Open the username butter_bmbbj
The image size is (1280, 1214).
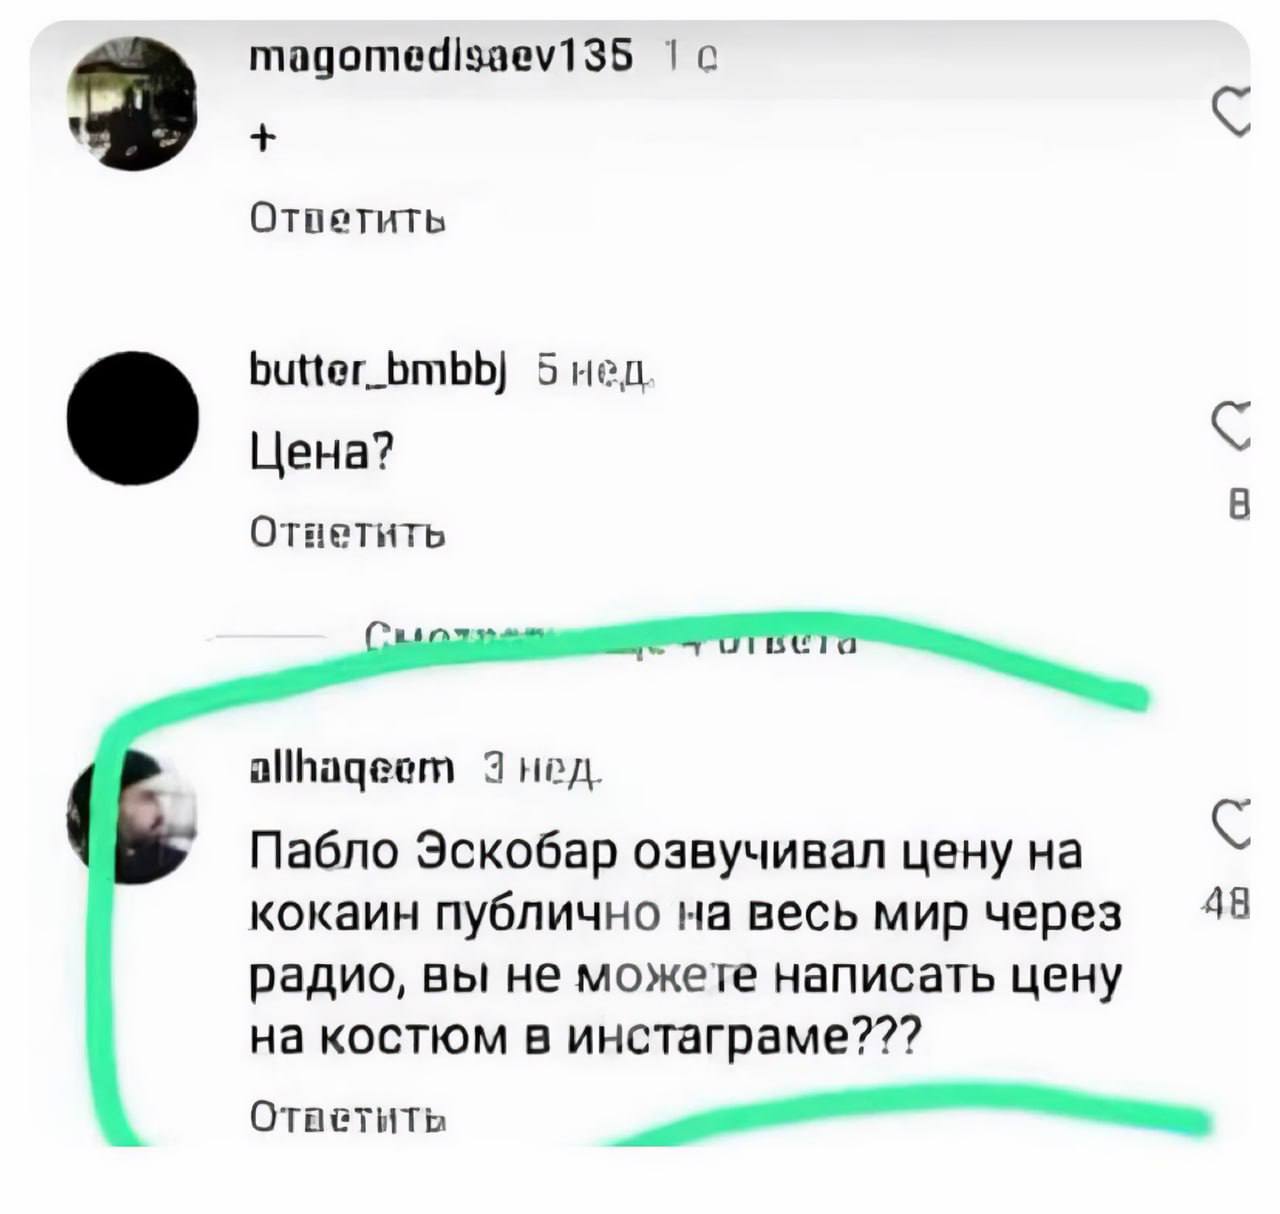click(x=379, y=371)
